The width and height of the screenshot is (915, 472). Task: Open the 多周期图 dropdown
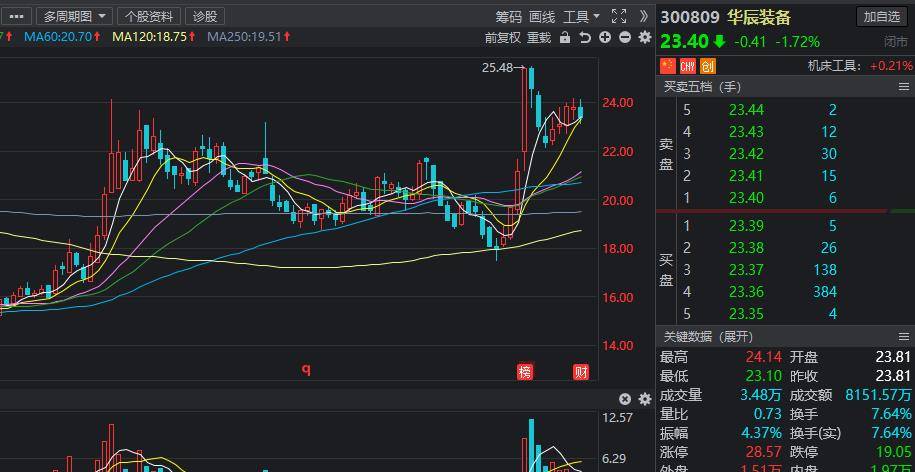(x=74, y=16)
